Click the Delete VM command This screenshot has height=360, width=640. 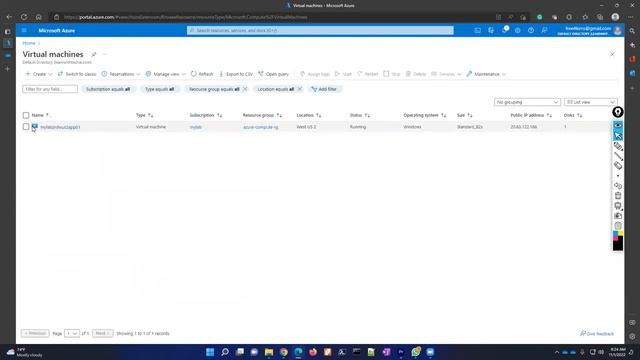[416, 74]
